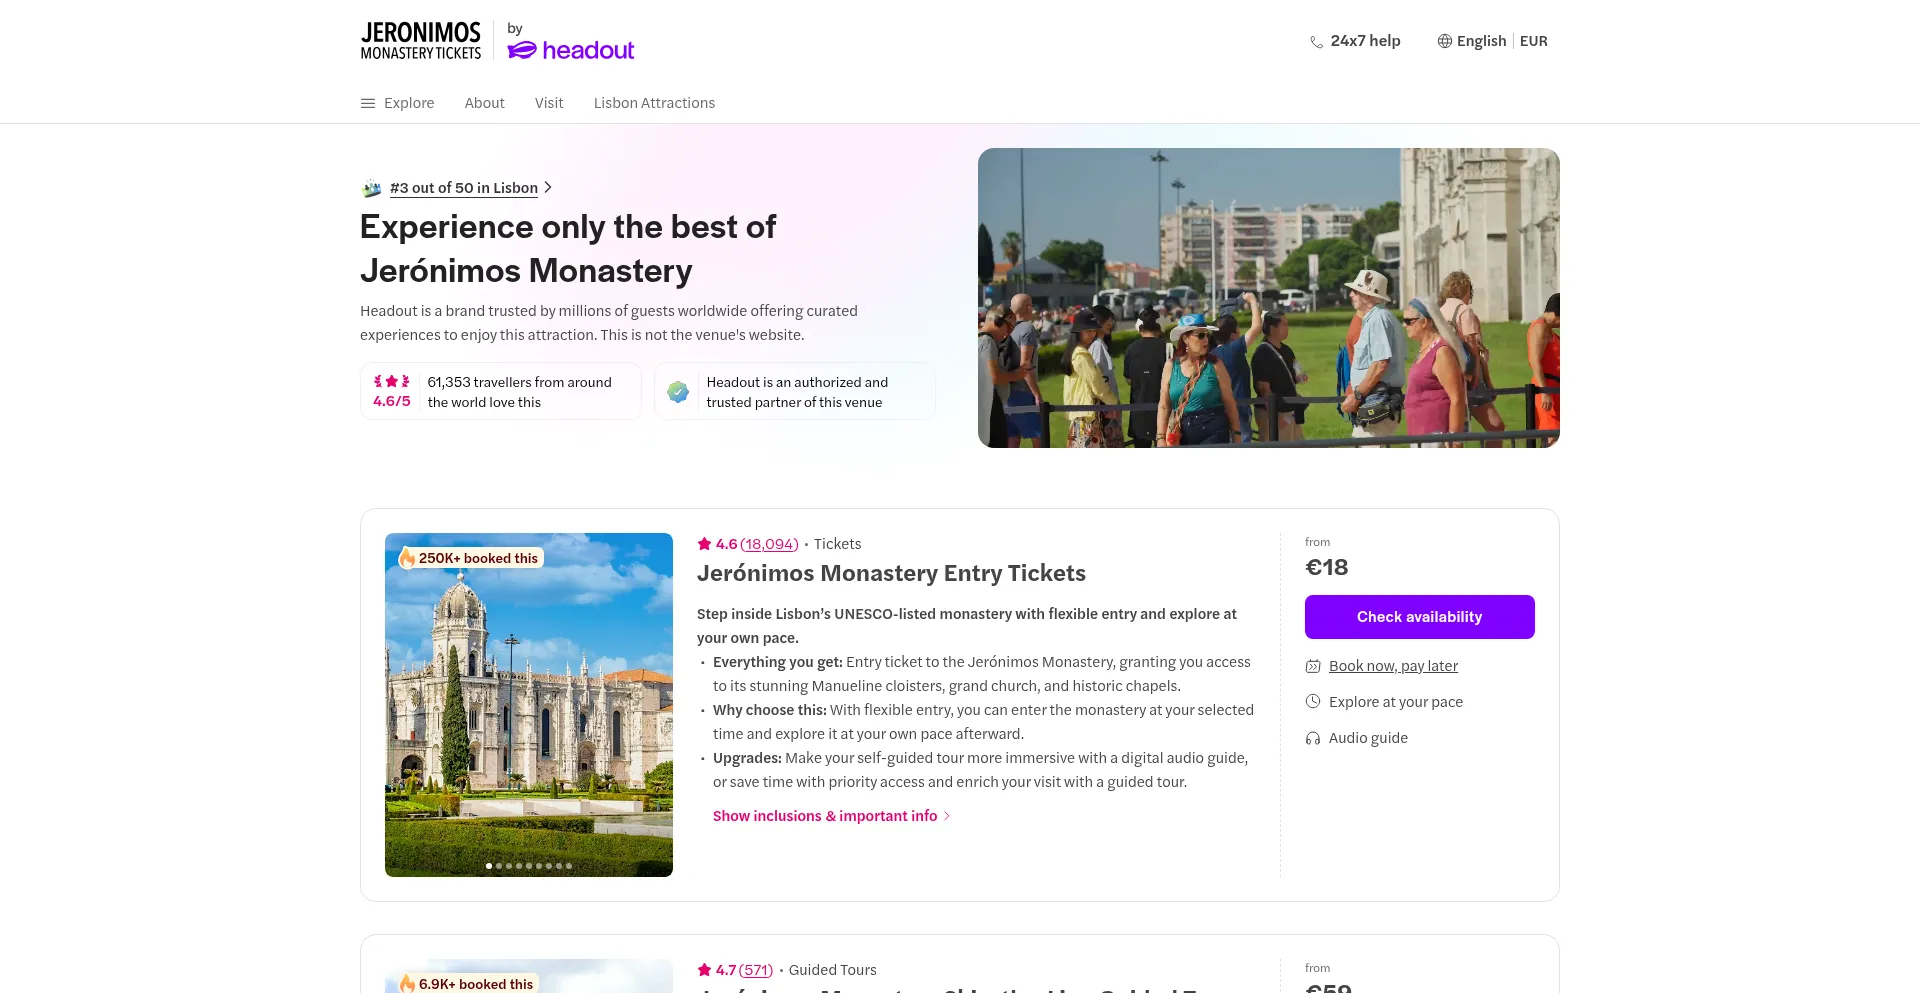Screen dimensions: 1920x993
Task: Click the Audio guide text
Action: pyautogui.click(x=1368, y=738)
